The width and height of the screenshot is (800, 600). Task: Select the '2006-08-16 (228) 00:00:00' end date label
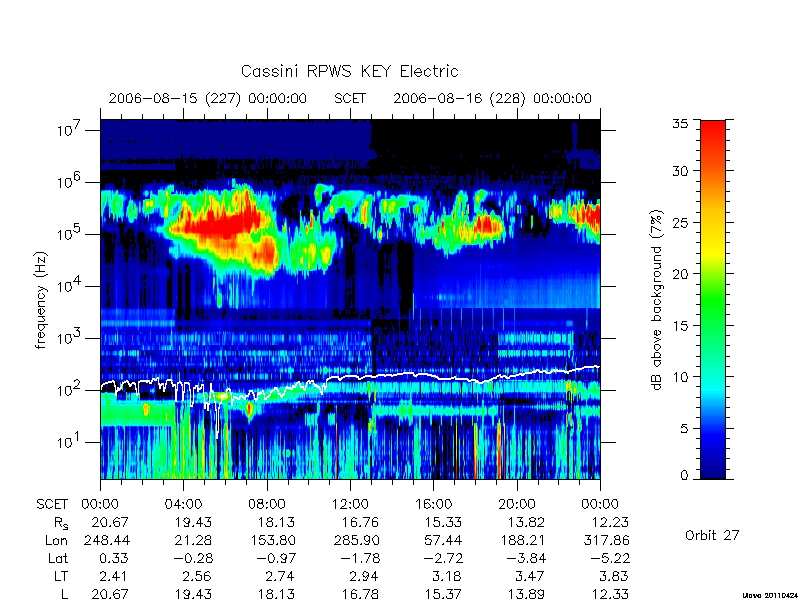coord(492,98)
